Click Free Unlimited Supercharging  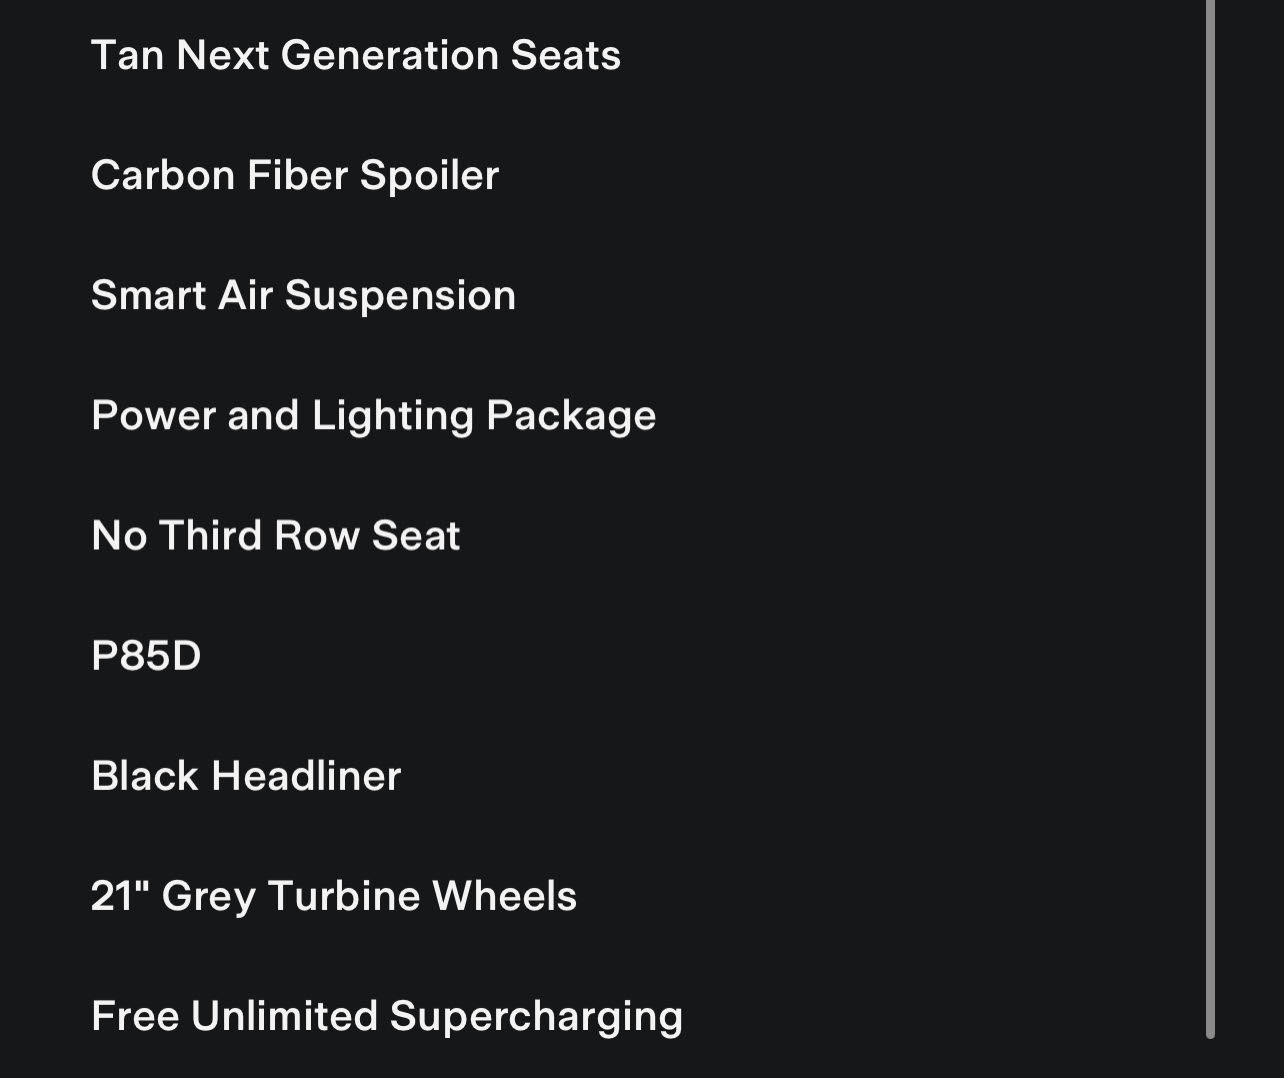(x=387, y=1015)
